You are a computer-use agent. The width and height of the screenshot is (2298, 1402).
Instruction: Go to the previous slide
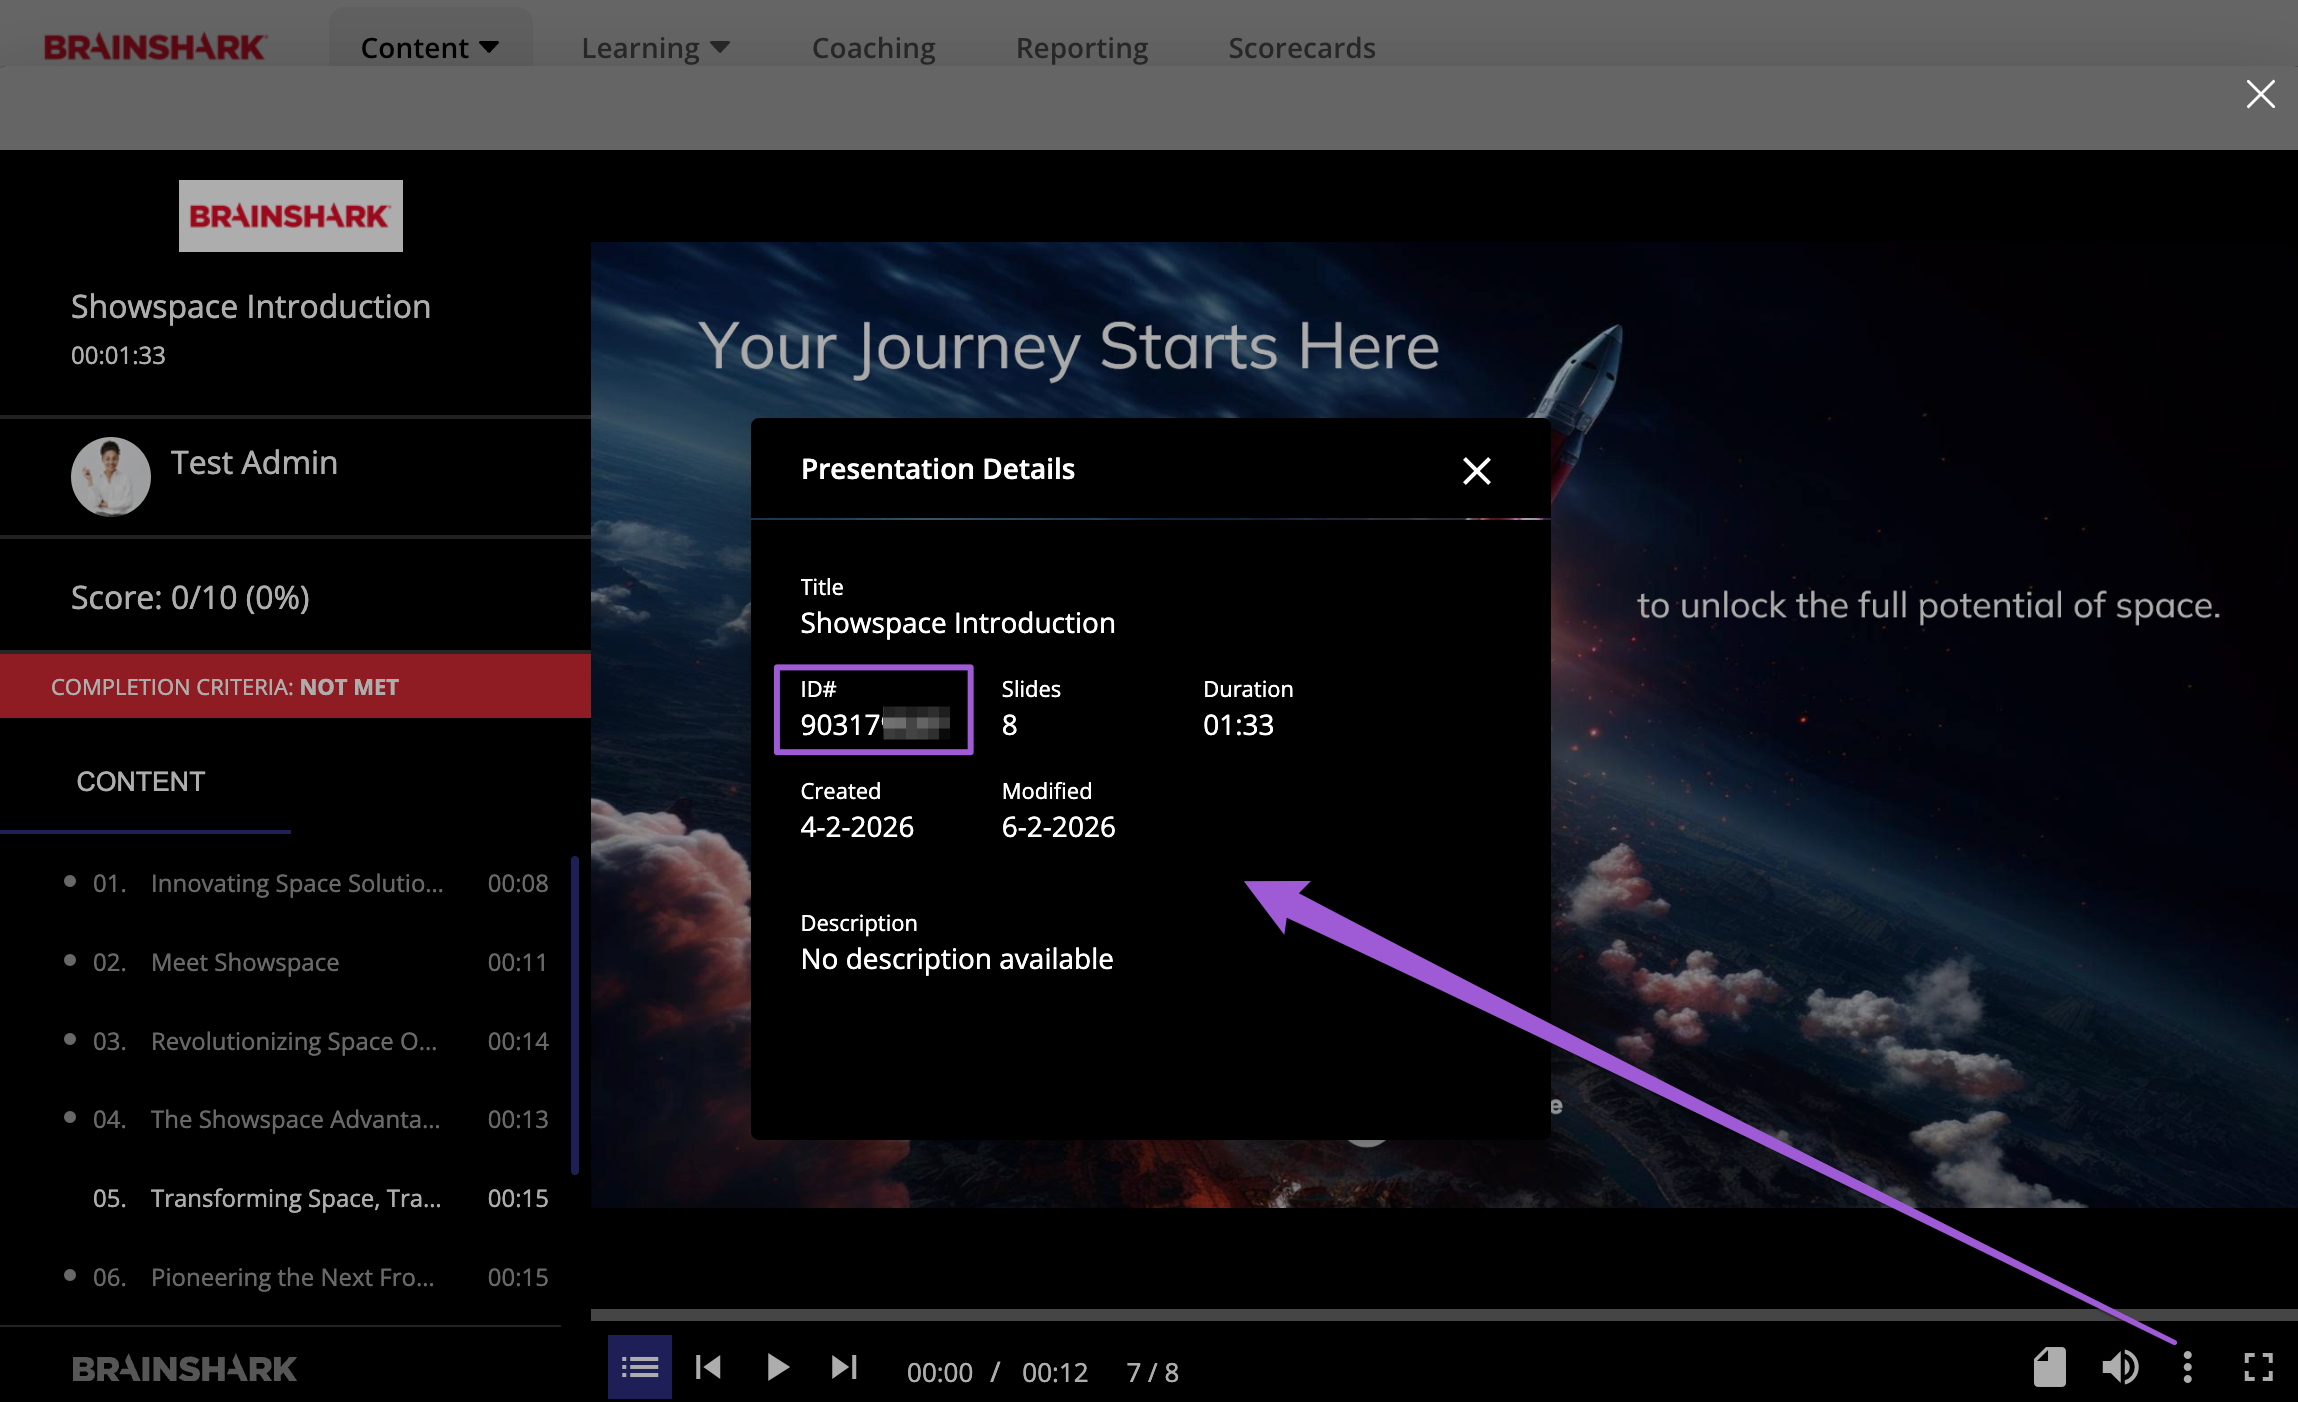pos(708,1367)
